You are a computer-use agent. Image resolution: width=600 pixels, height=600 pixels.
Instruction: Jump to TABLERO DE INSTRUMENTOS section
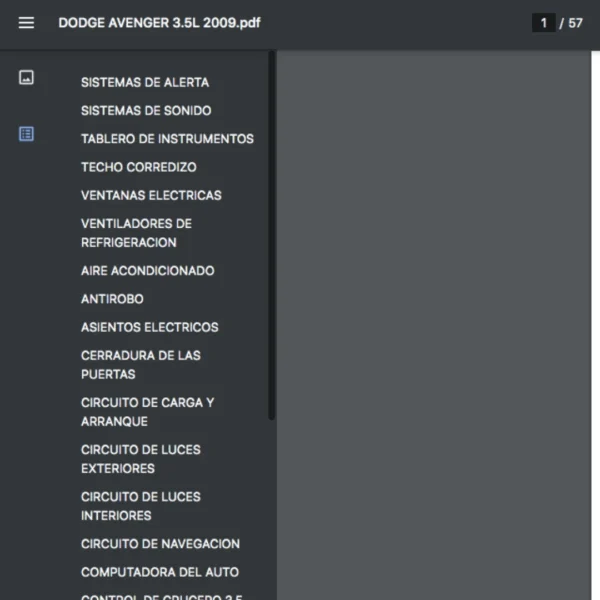[x=167, y=139]
